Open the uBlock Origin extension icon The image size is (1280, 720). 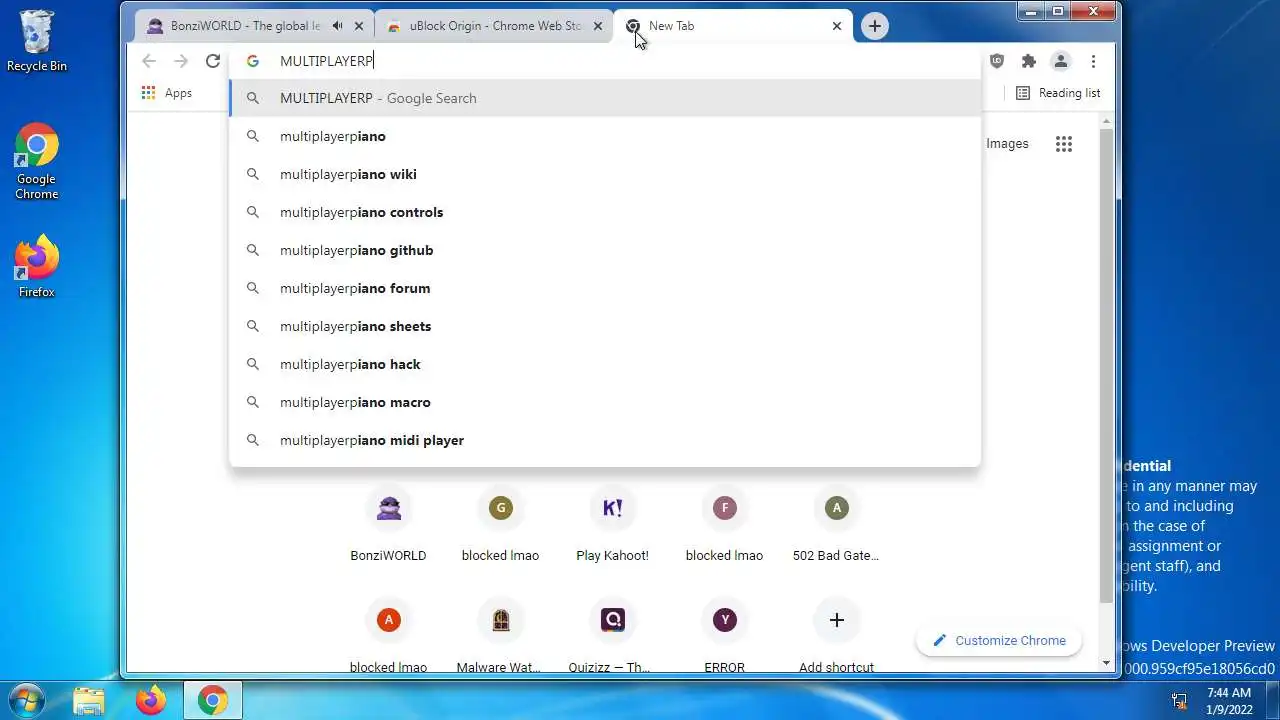pyautogui.click(x=997, y=61)
